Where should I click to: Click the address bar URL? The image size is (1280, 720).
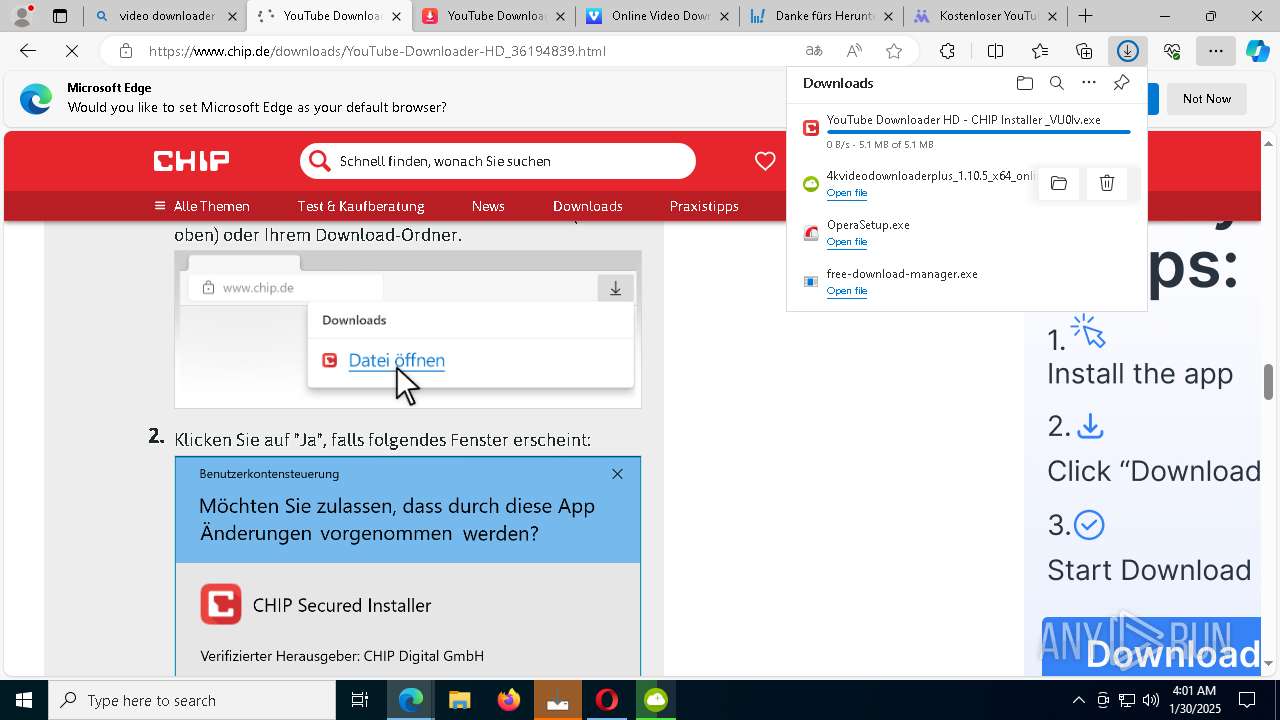coord(377,51)
